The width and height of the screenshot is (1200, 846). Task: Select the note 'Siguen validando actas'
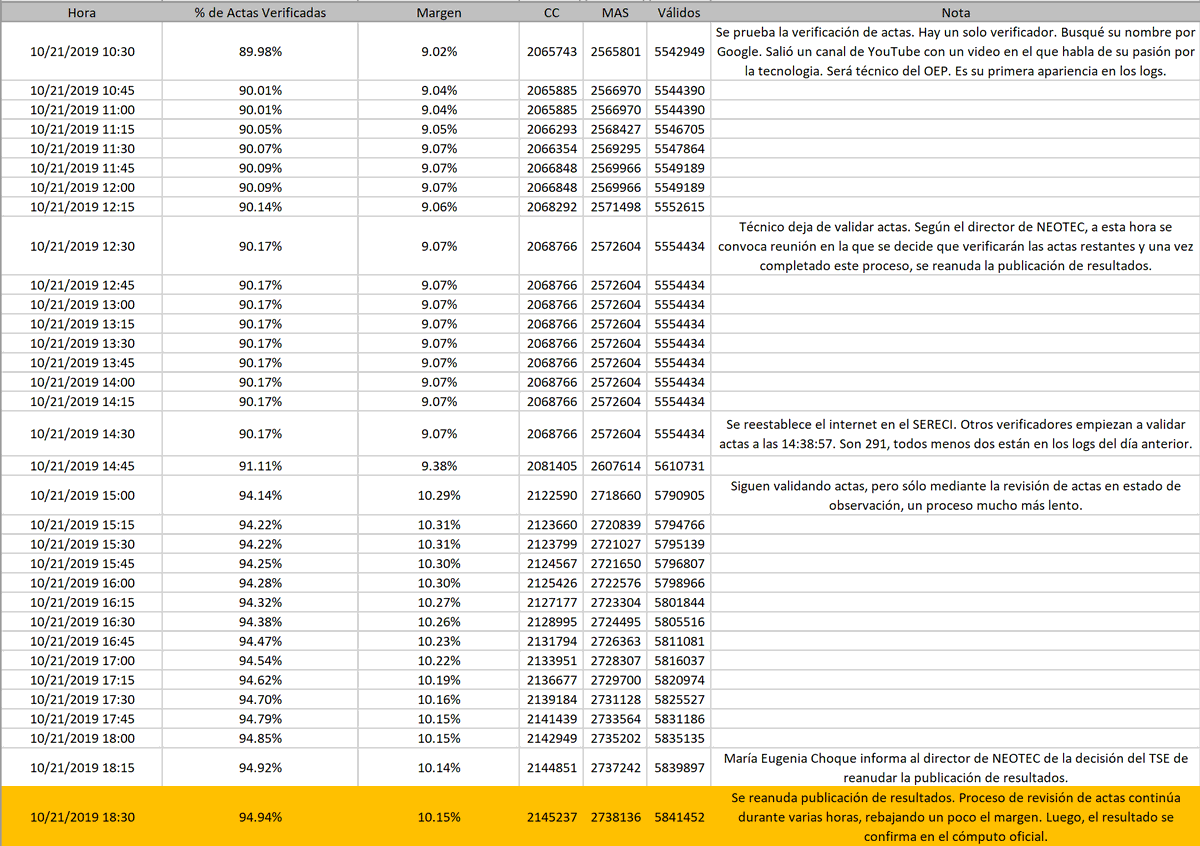coord(955,495)
